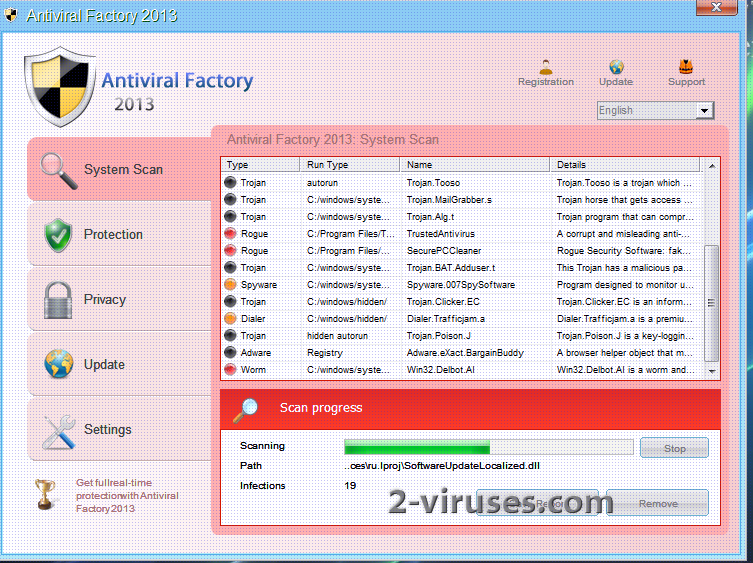Click the Scan progress magnifier icon
The image size is (753, 563).
(x=245, y=410)
